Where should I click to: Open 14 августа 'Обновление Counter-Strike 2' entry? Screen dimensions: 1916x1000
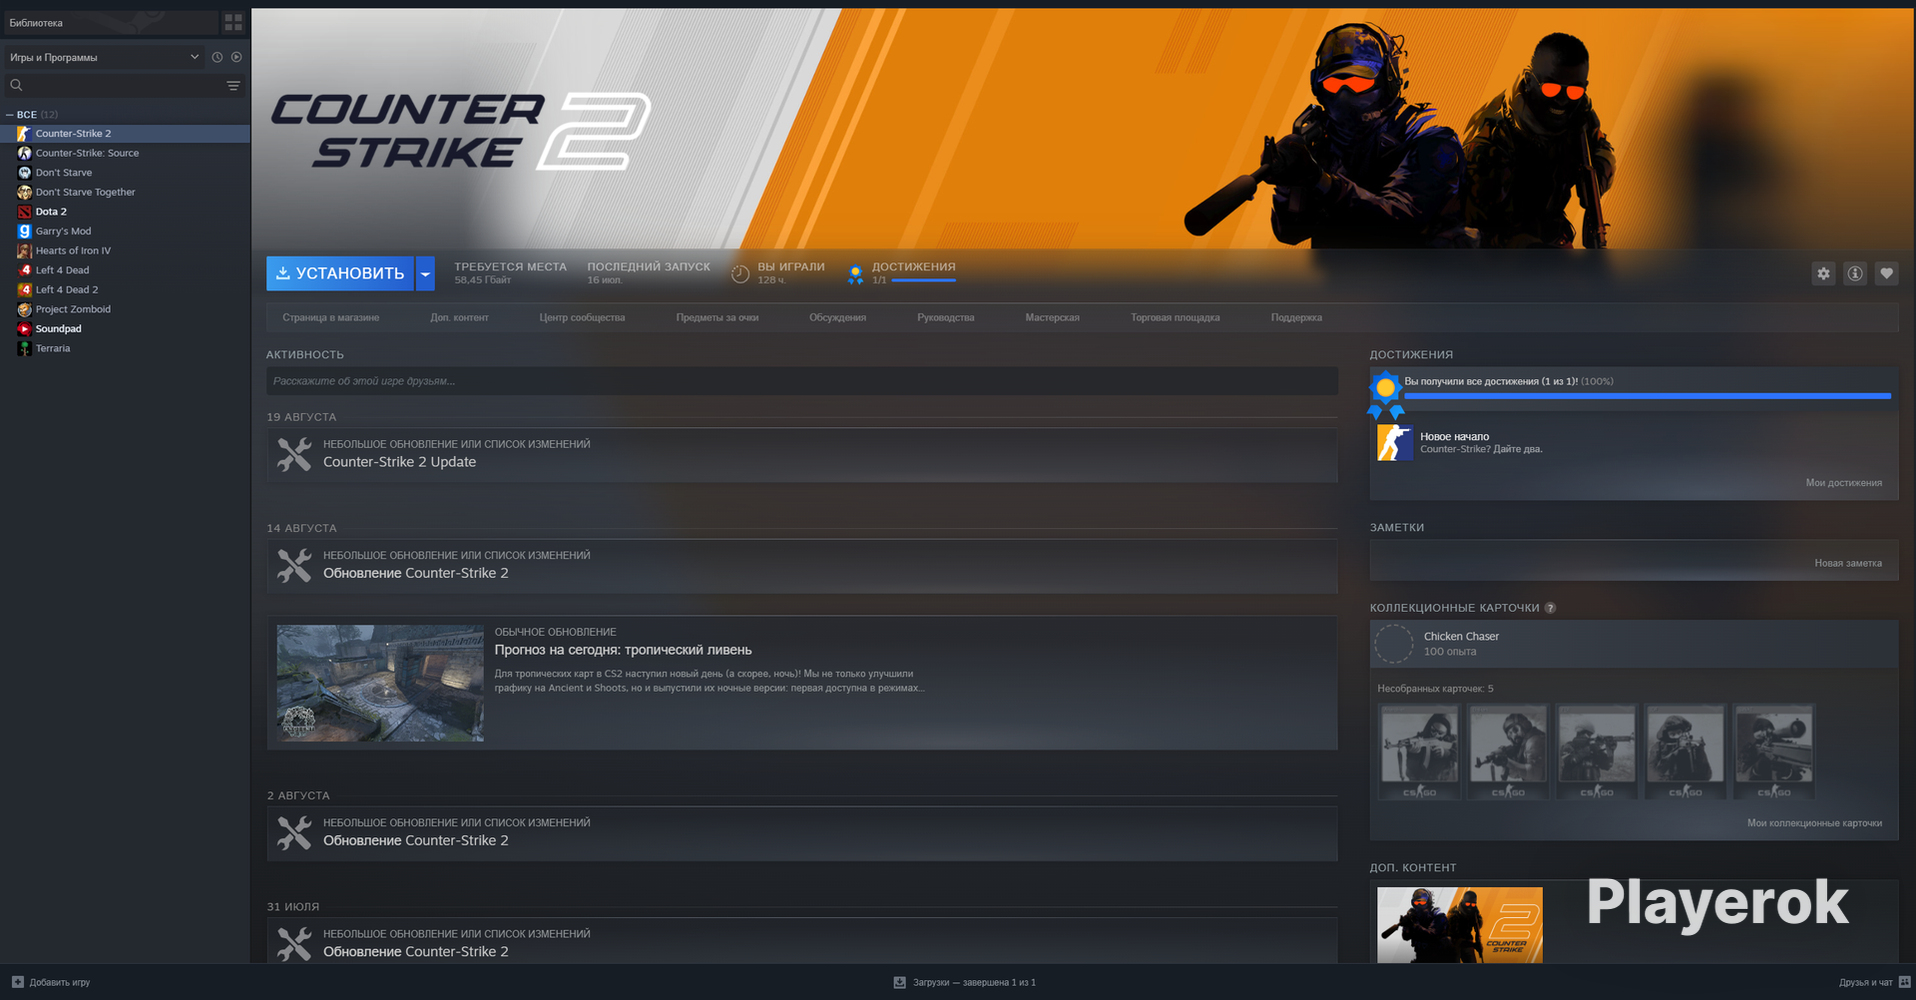pyautogui.click(x=802, y=566)
